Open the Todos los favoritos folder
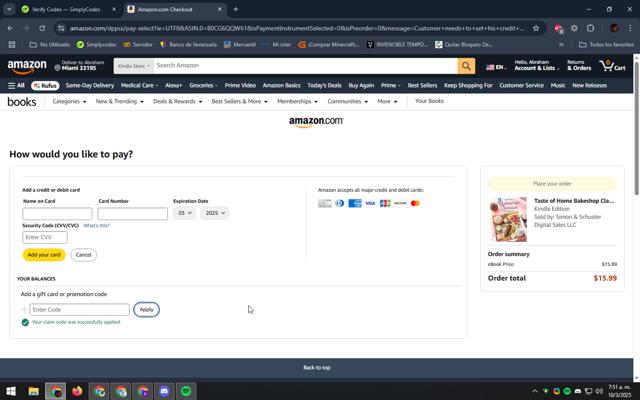This screenshot has width=640, height=400. point(607,44)
